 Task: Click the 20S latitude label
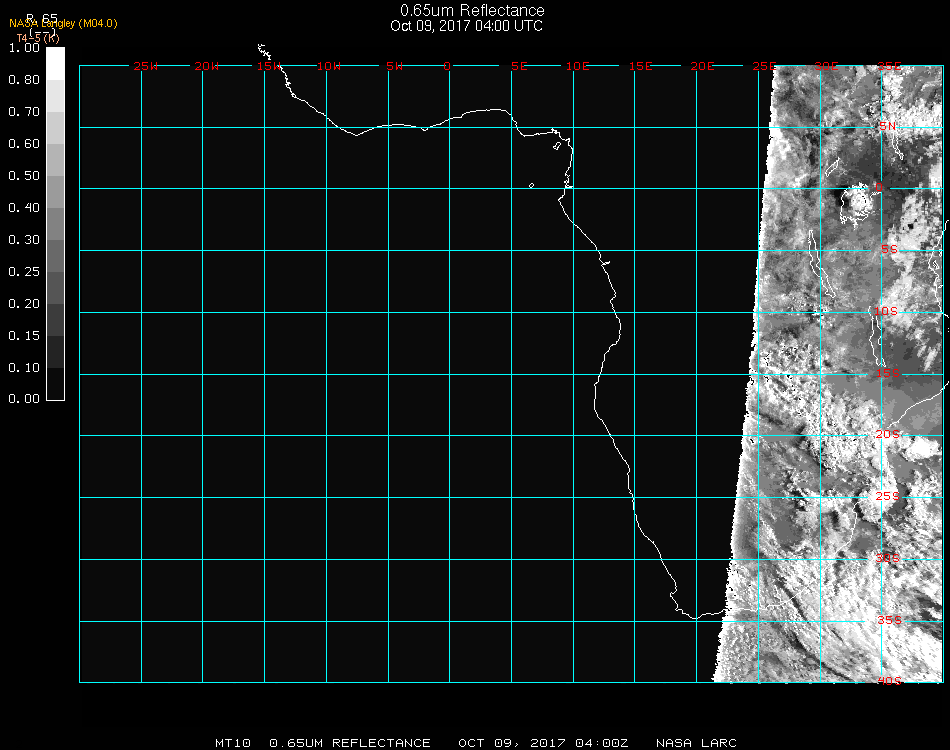[x=888, y=434]
